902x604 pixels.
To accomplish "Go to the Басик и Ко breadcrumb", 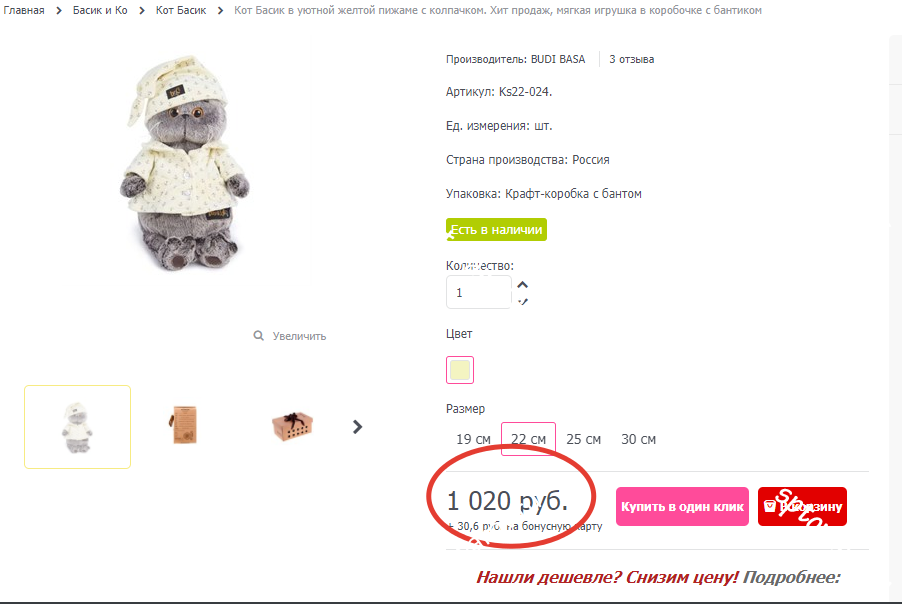I will 100,10.
